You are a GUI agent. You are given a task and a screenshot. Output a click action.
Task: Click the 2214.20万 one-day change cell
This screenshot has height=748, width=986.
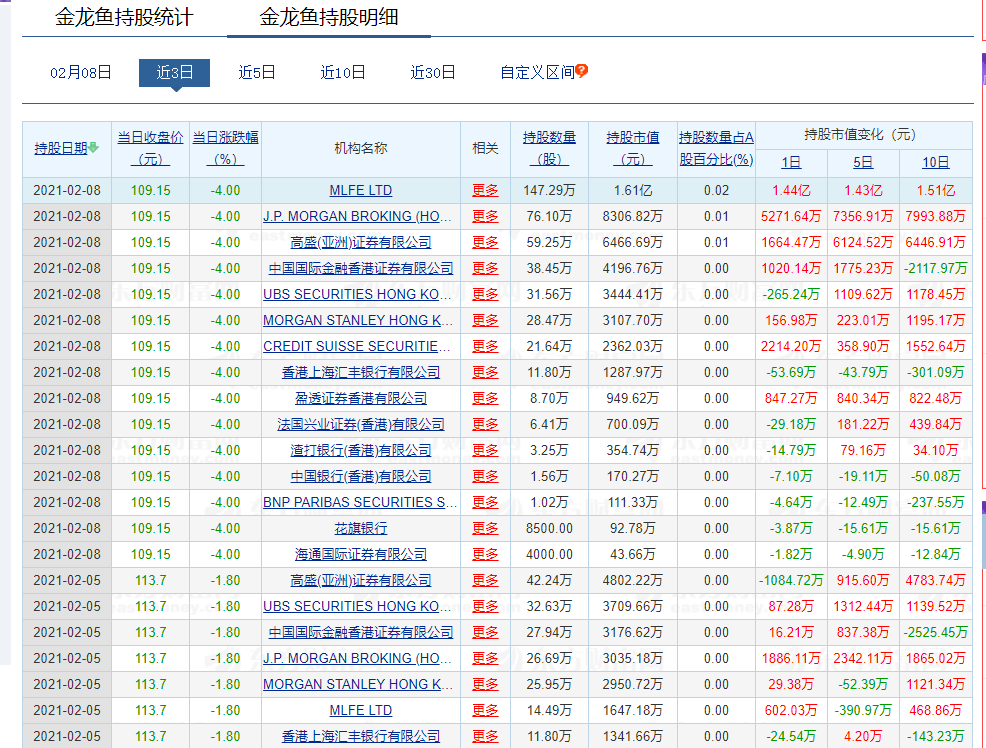point(791,346)
